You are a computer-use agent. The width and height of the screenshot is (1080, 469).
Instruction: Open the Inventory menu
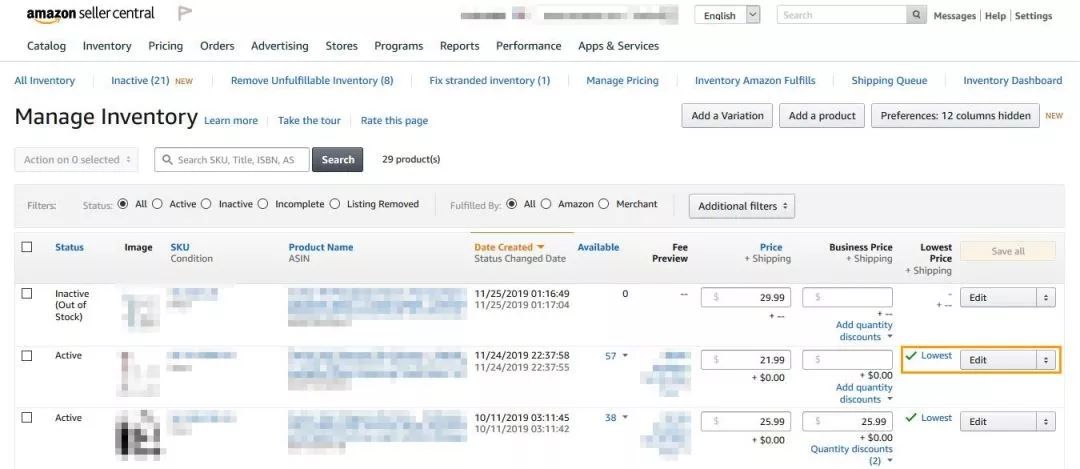click(x=107, y=46)
